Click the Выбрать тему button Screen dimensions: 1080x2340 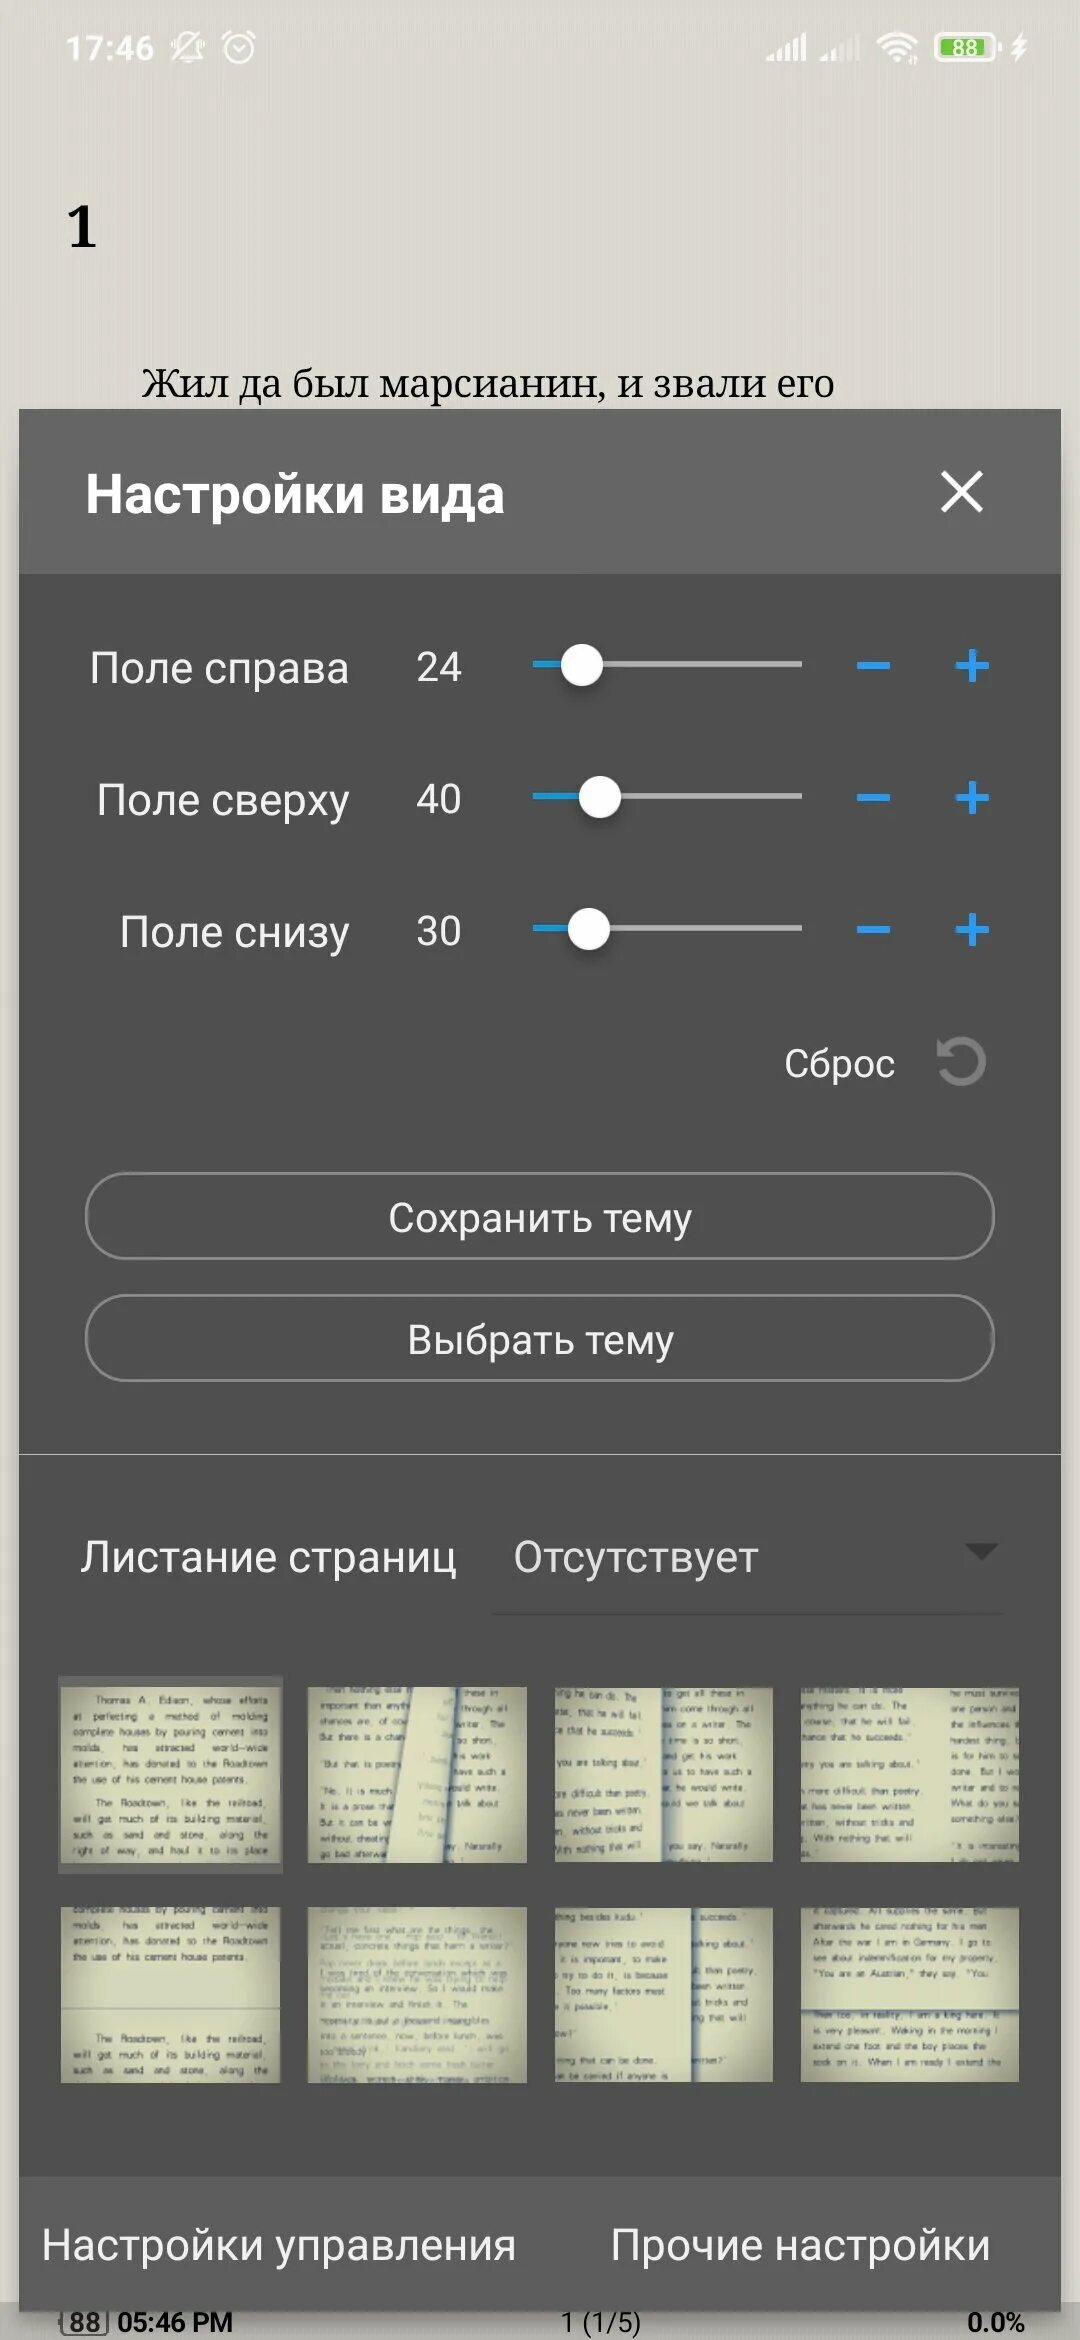point(540,1338)
